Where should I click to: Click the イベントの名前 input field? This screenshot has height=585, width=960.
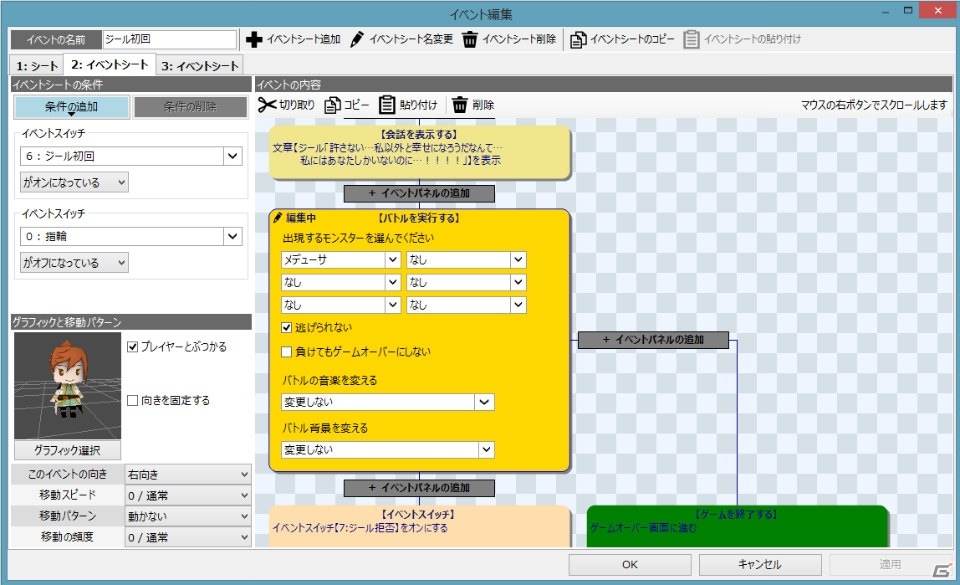pos(170,39)
